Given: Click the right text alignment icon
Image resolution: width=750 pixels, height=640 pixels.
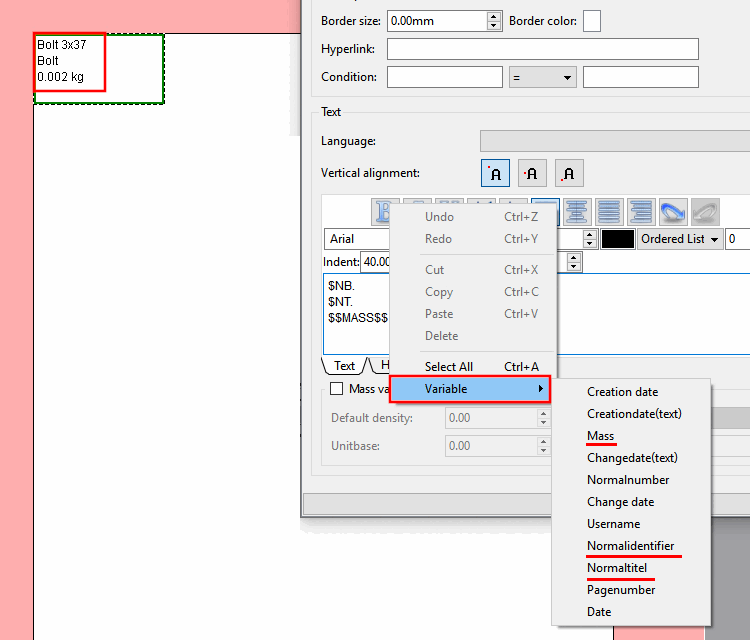Looking at the screenshot, I should click(641, 211).
